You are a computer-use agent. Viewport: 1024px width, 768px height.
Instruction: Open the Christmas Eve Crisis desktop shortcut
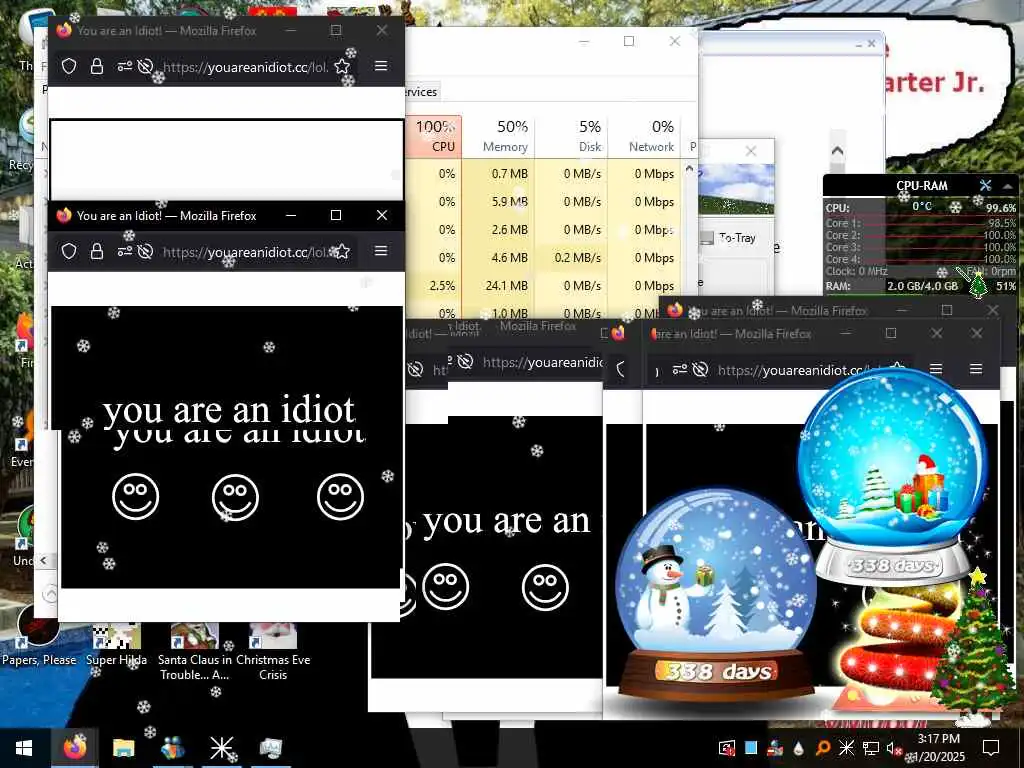point(273,652)
